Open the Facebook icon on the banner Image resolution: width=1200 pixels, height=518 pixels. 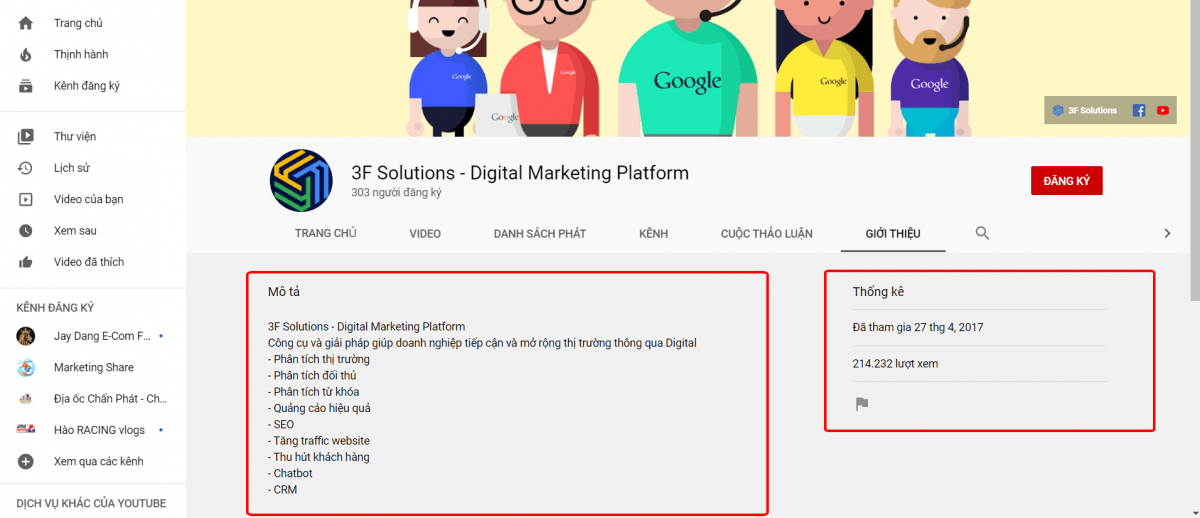pyautogui.click(x=1138, y=110)
